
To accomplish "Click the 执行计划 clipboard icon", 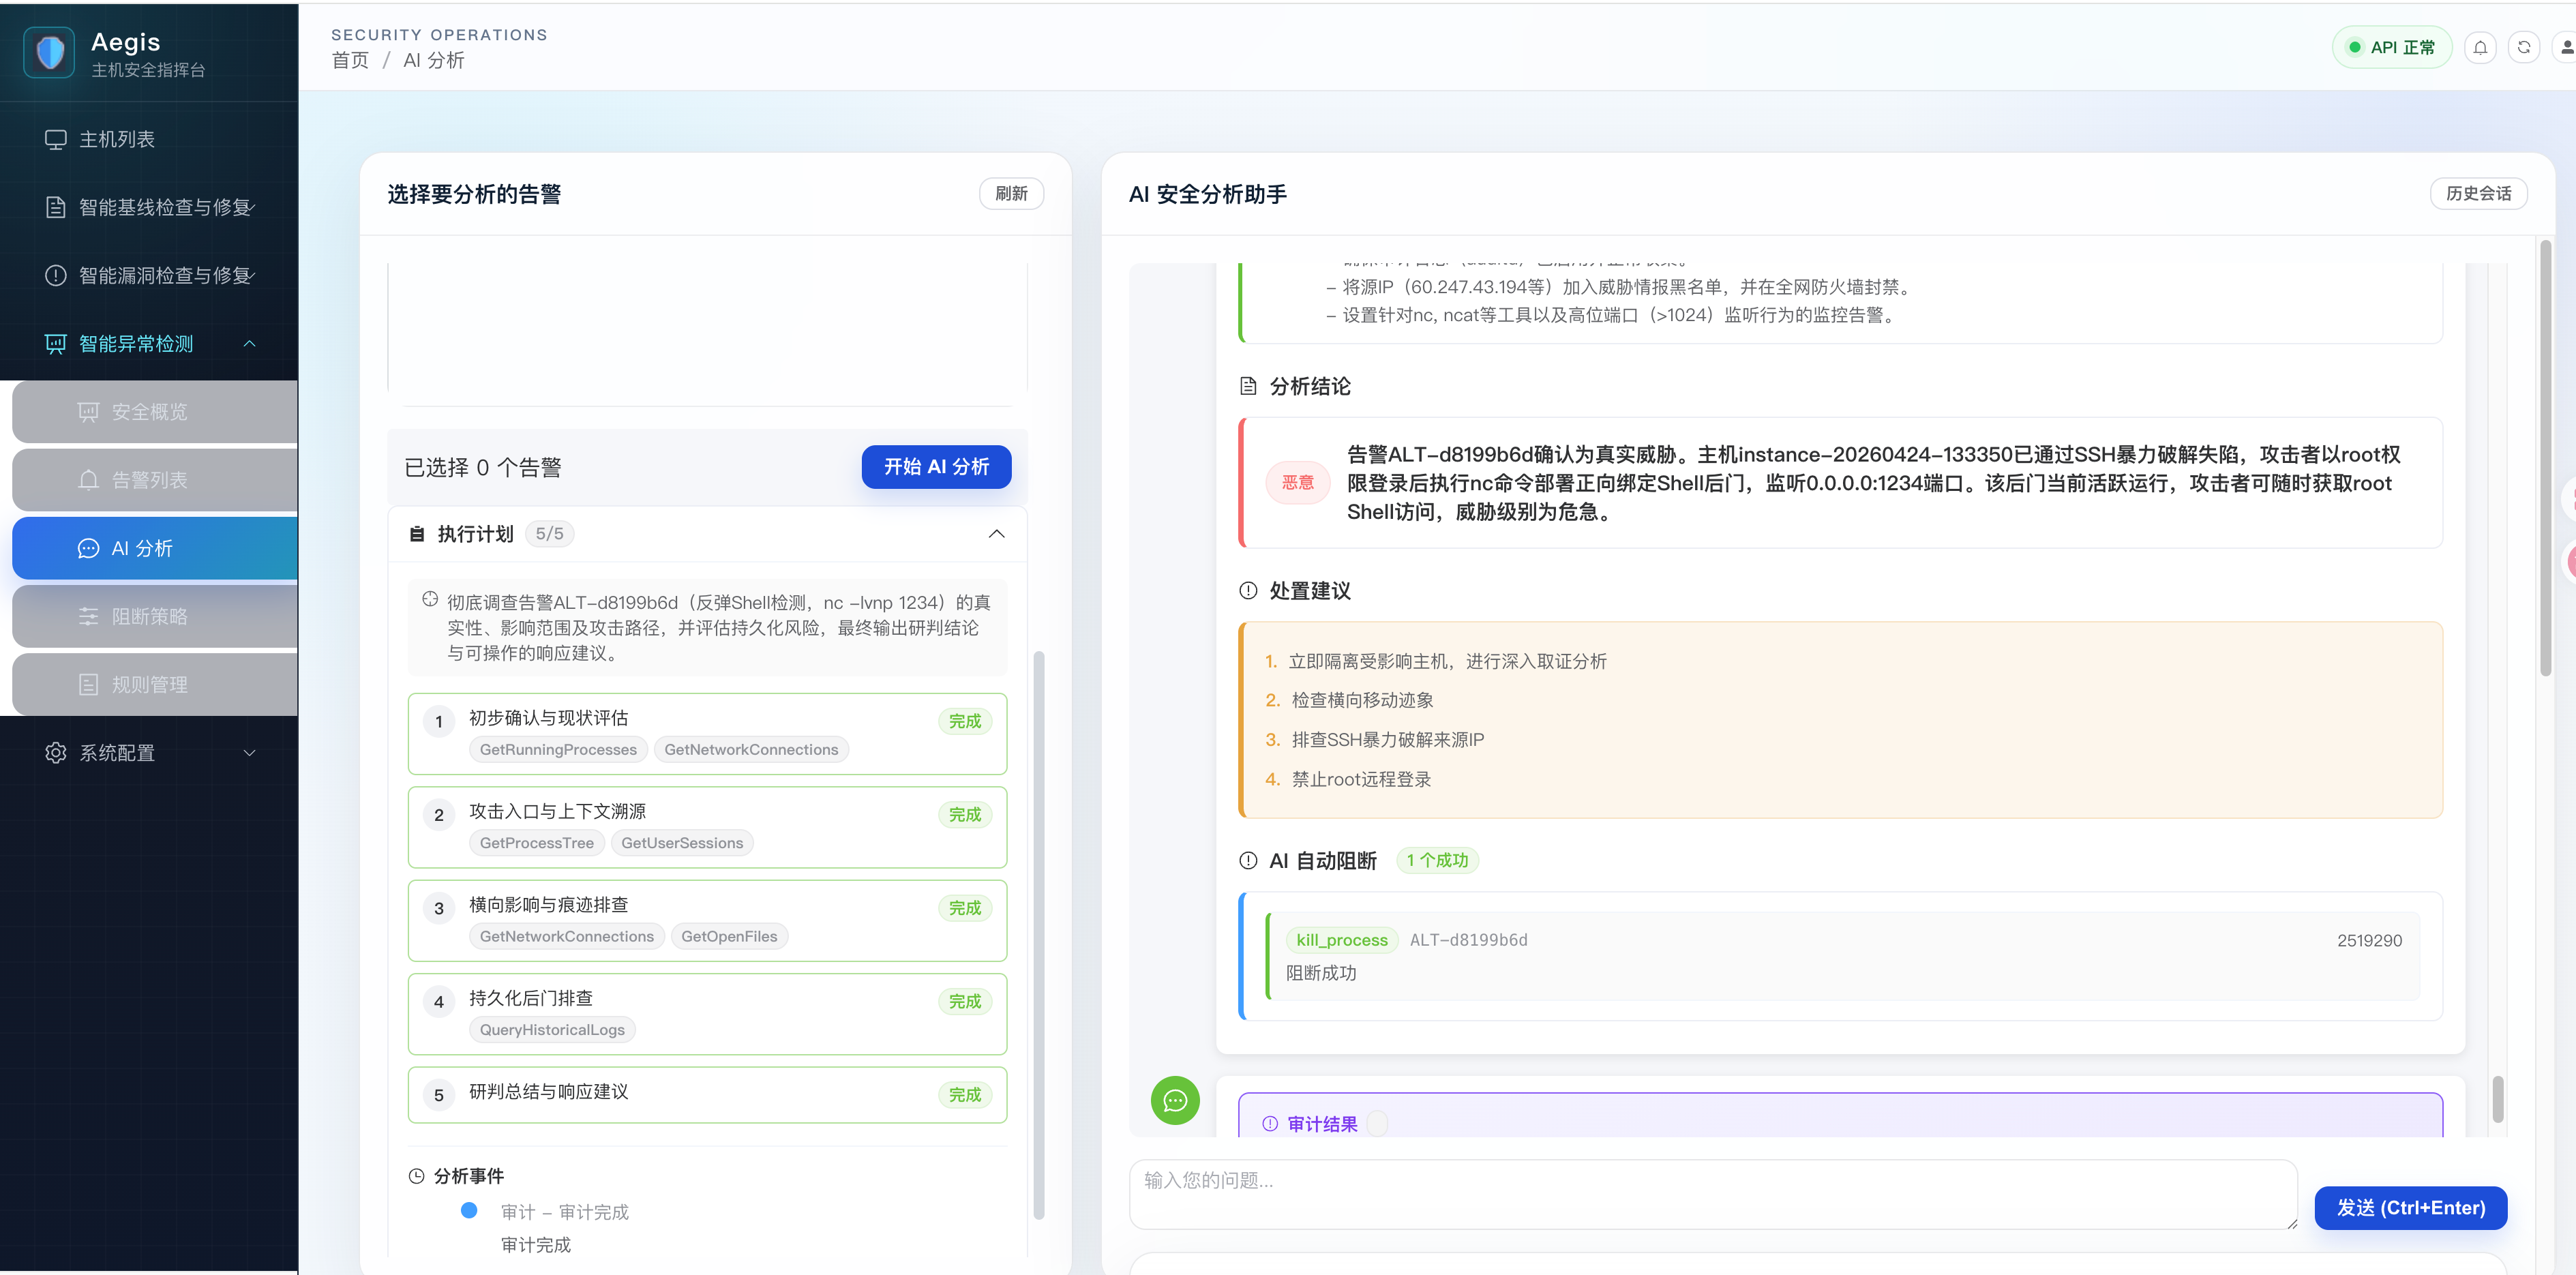I will 417,535.
